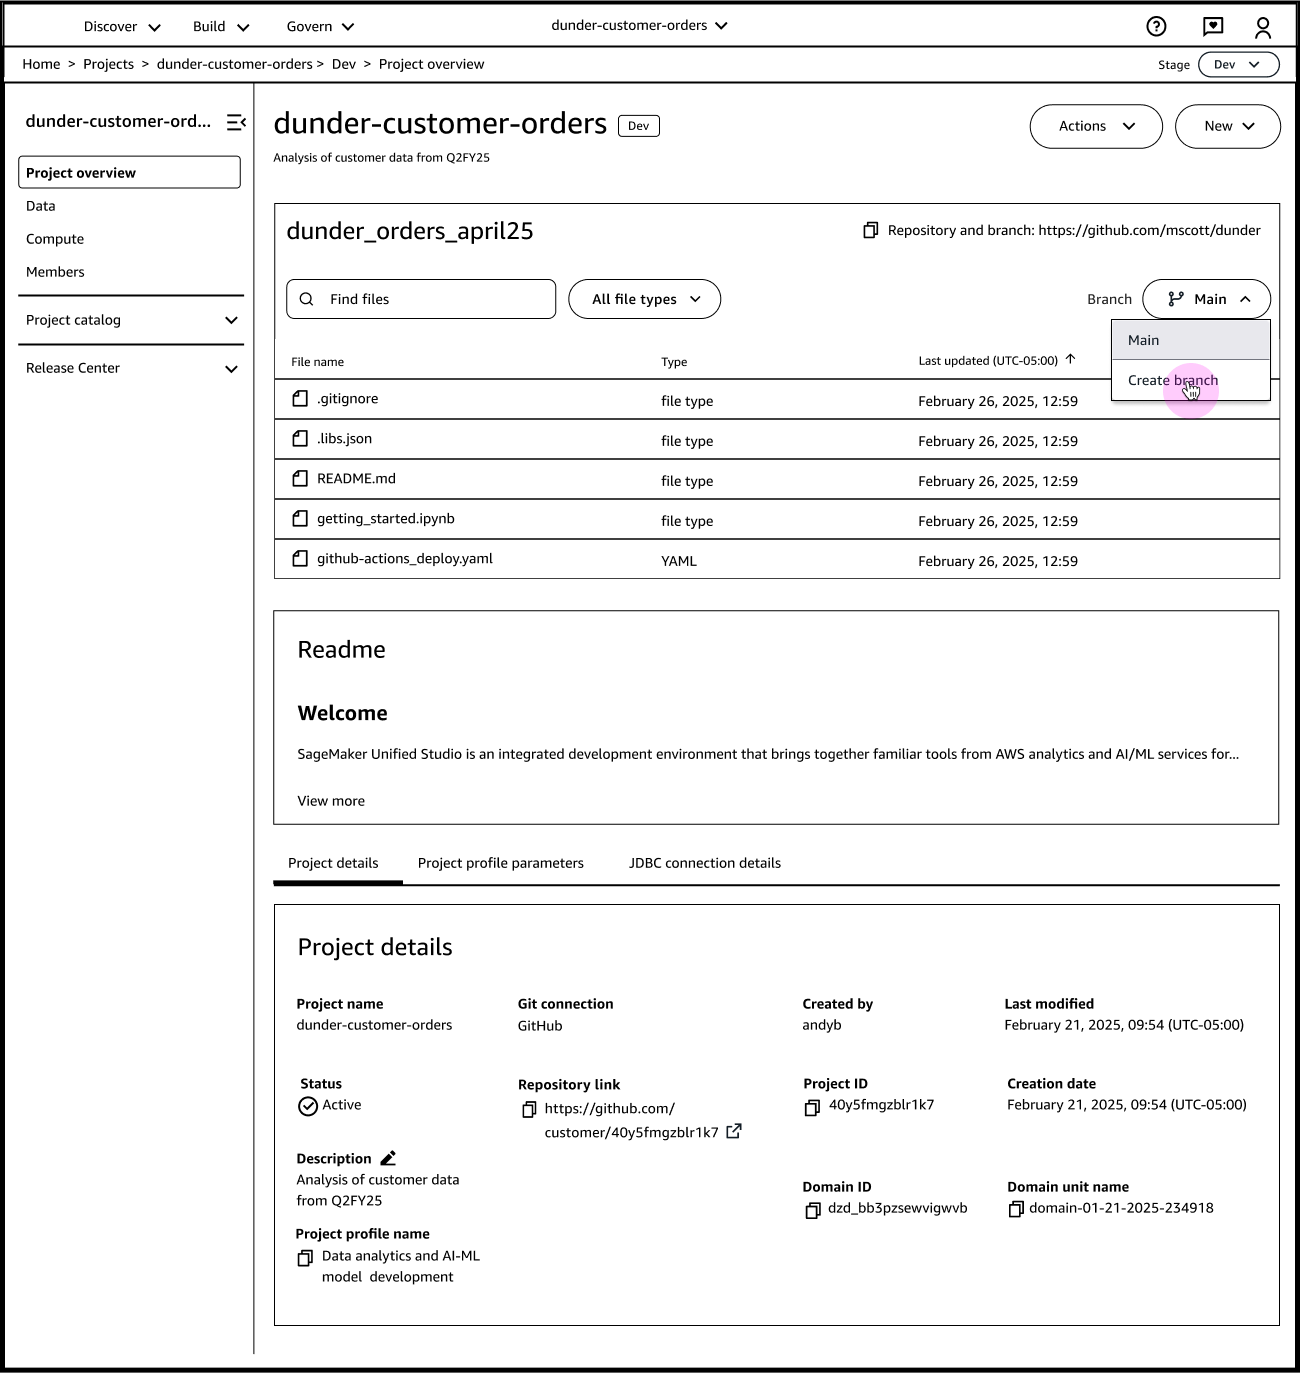The width and height of the screenshot is (1300, 1373).
Task: Click the Find files search field
Action: 420,298
